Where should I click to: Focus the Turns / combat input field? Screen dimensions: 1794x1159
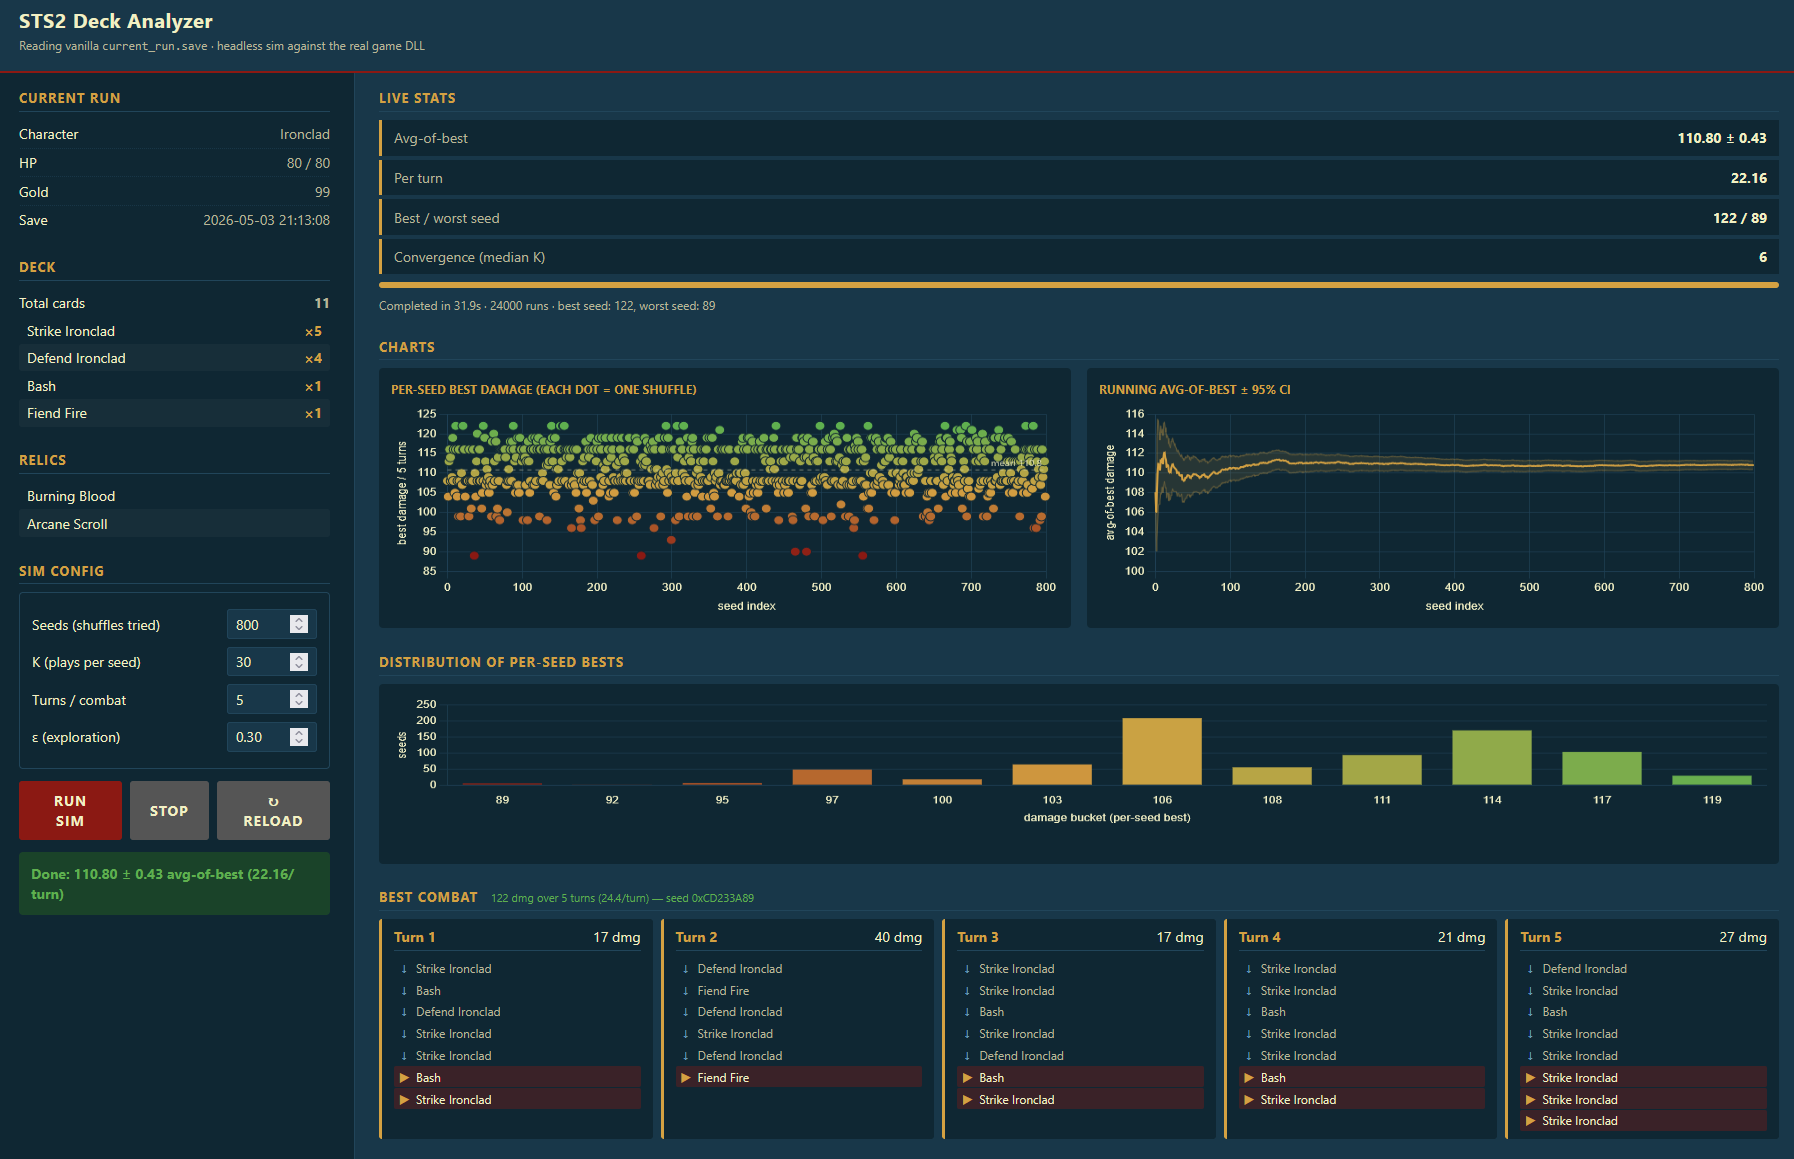(x=271, y=699)
